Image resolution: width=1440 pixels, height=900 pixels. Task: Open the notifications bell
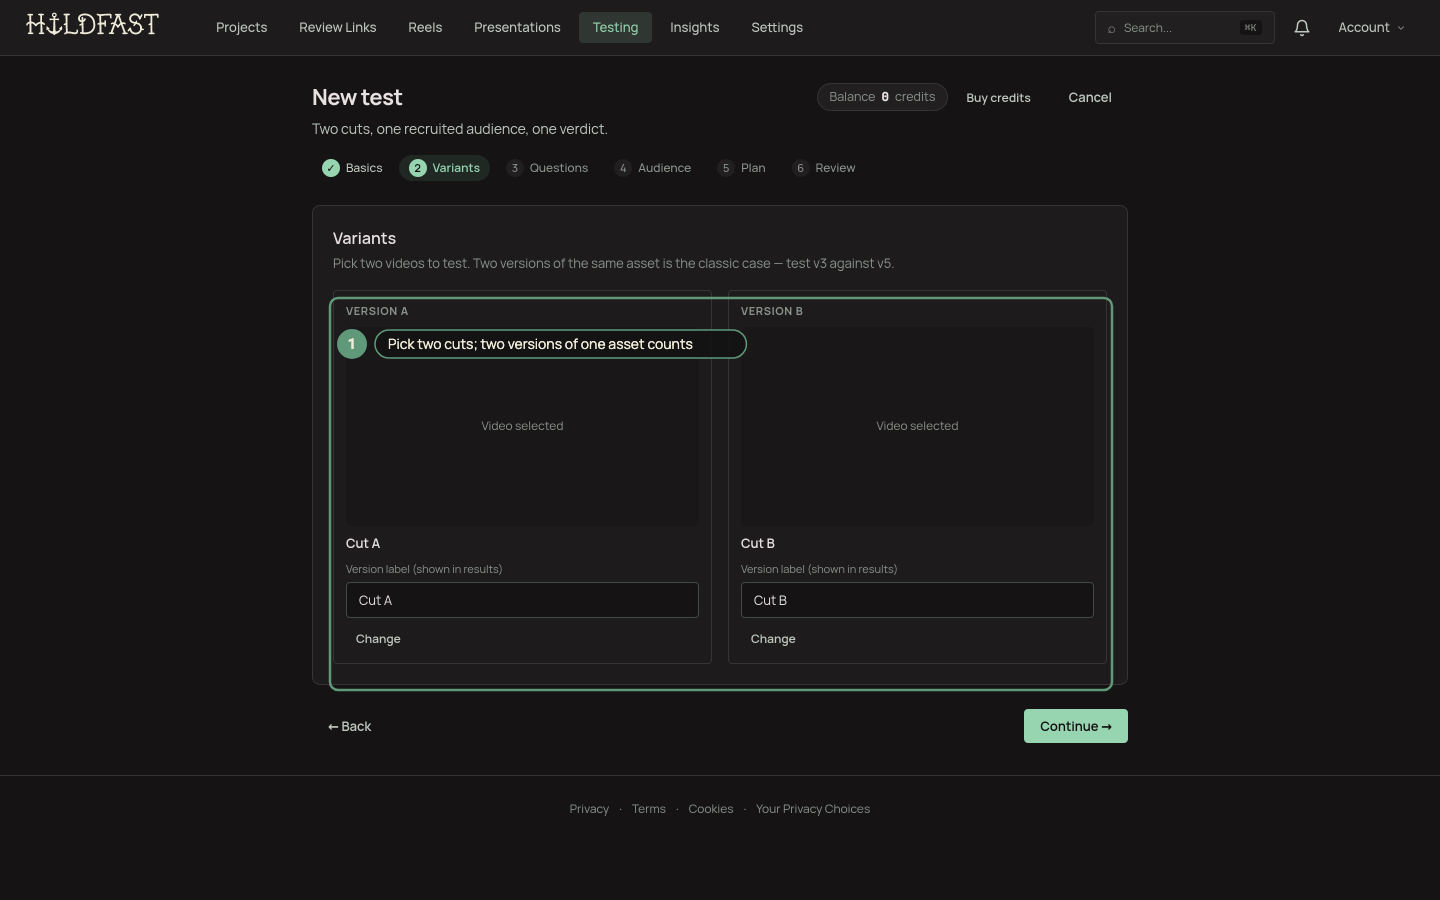(1301, 28)
